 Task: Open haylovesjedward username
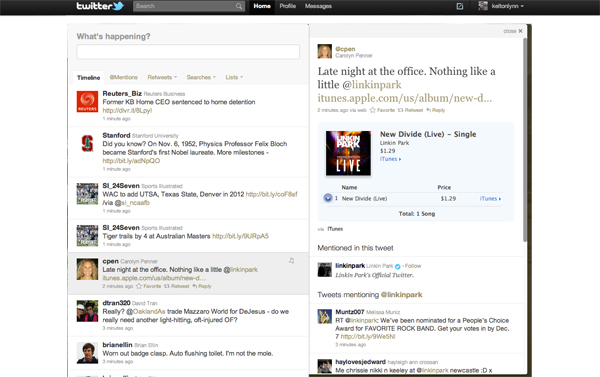(360, 362)
